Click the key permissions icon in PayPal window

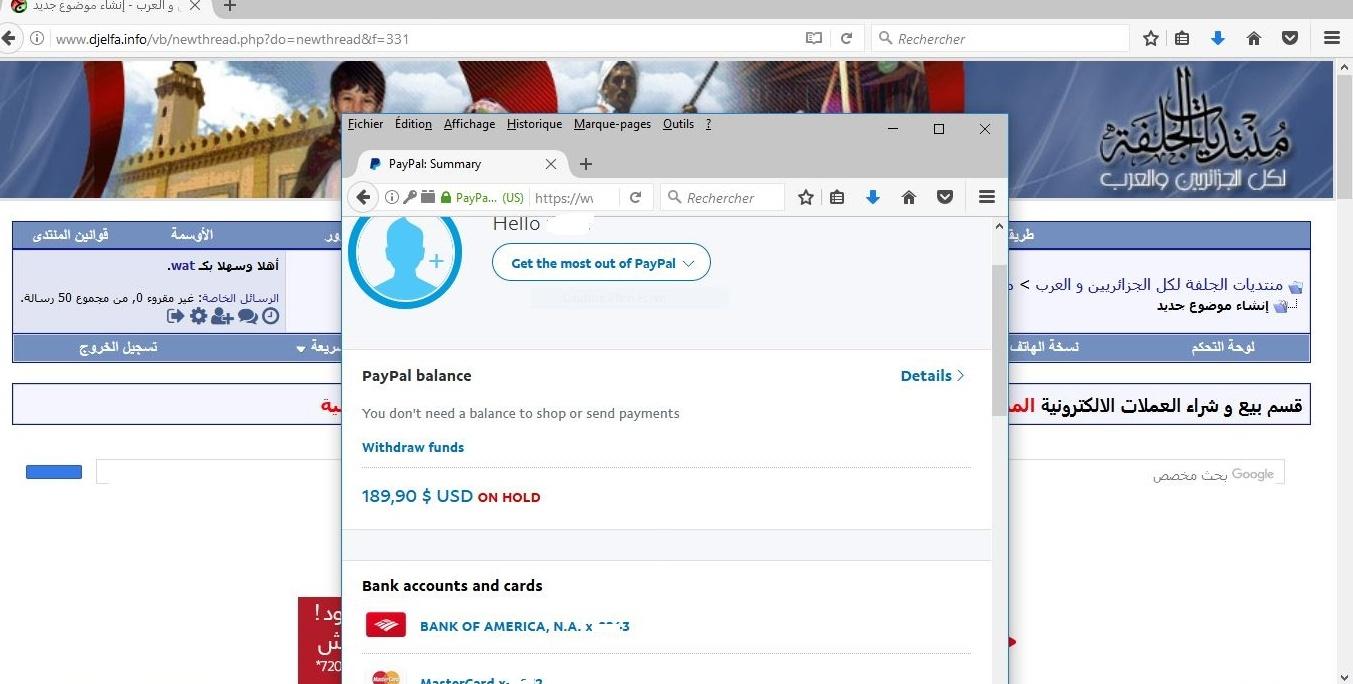(410, 197)
